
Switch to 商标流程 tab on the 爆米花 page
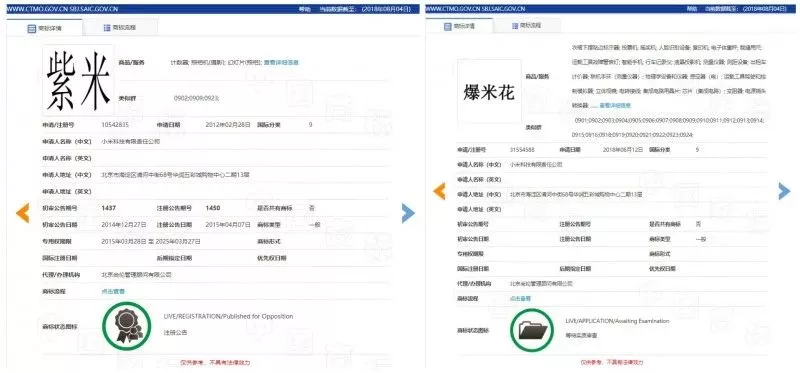click(526, 25)
